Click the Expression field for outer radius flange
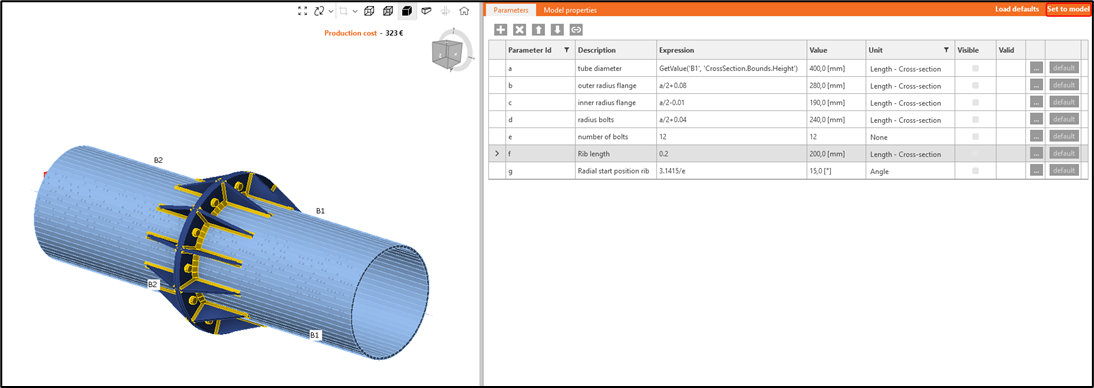The height and width of the screenshot is (388, 1094). click(730, 86)
